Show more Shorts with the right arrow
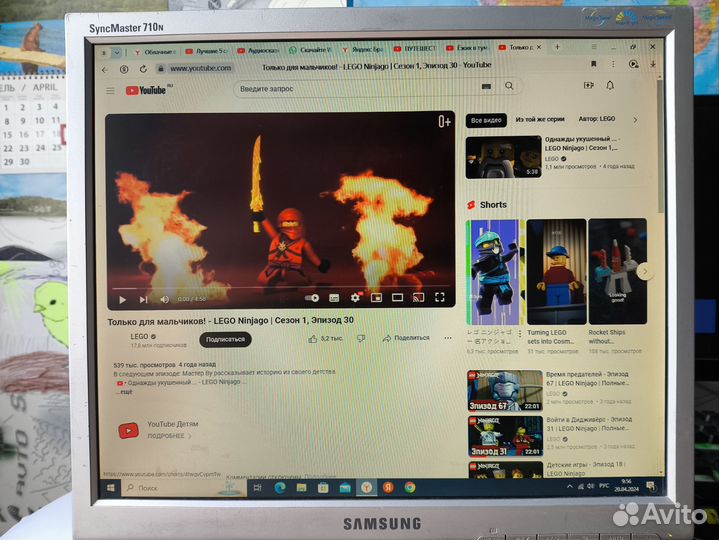The width and height of the screenshot is (719, 540). [645, 271]
